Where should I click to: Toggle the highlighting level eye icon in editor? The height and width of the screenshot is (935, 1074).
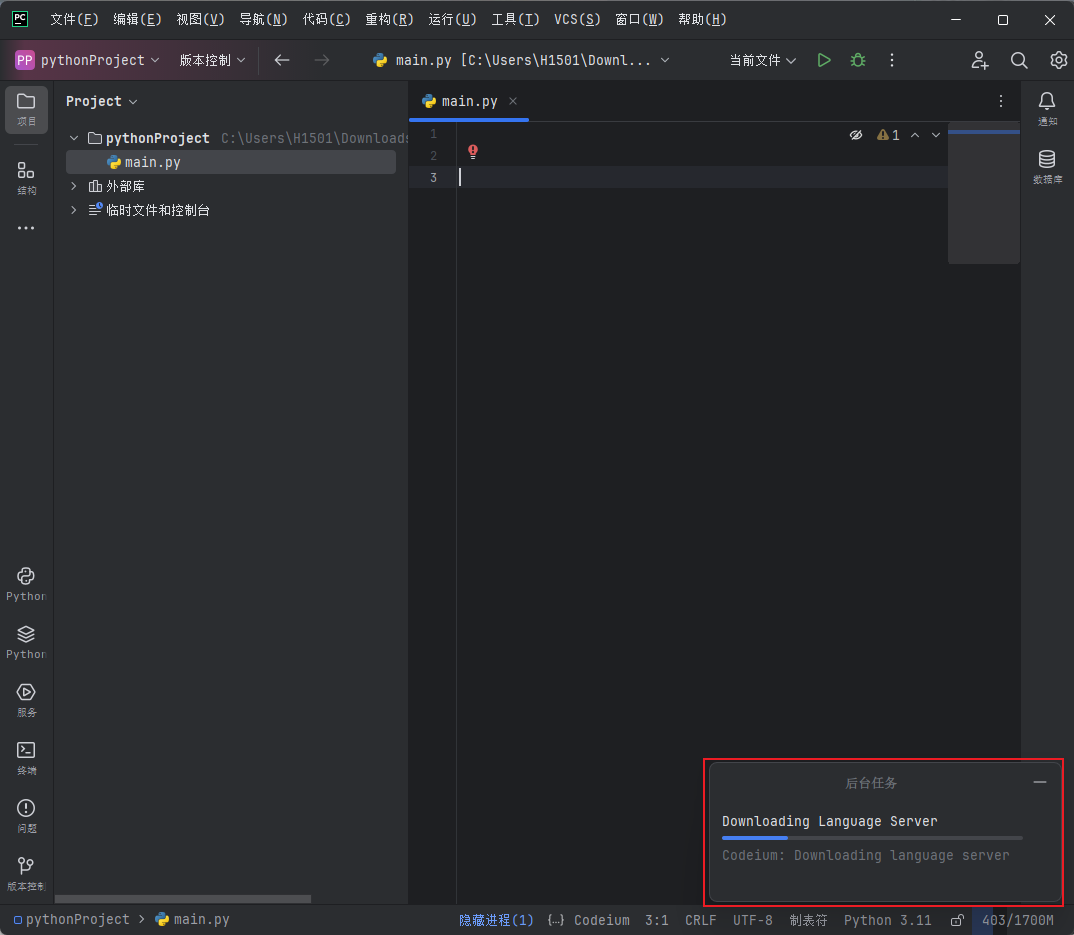coord(856,134)
